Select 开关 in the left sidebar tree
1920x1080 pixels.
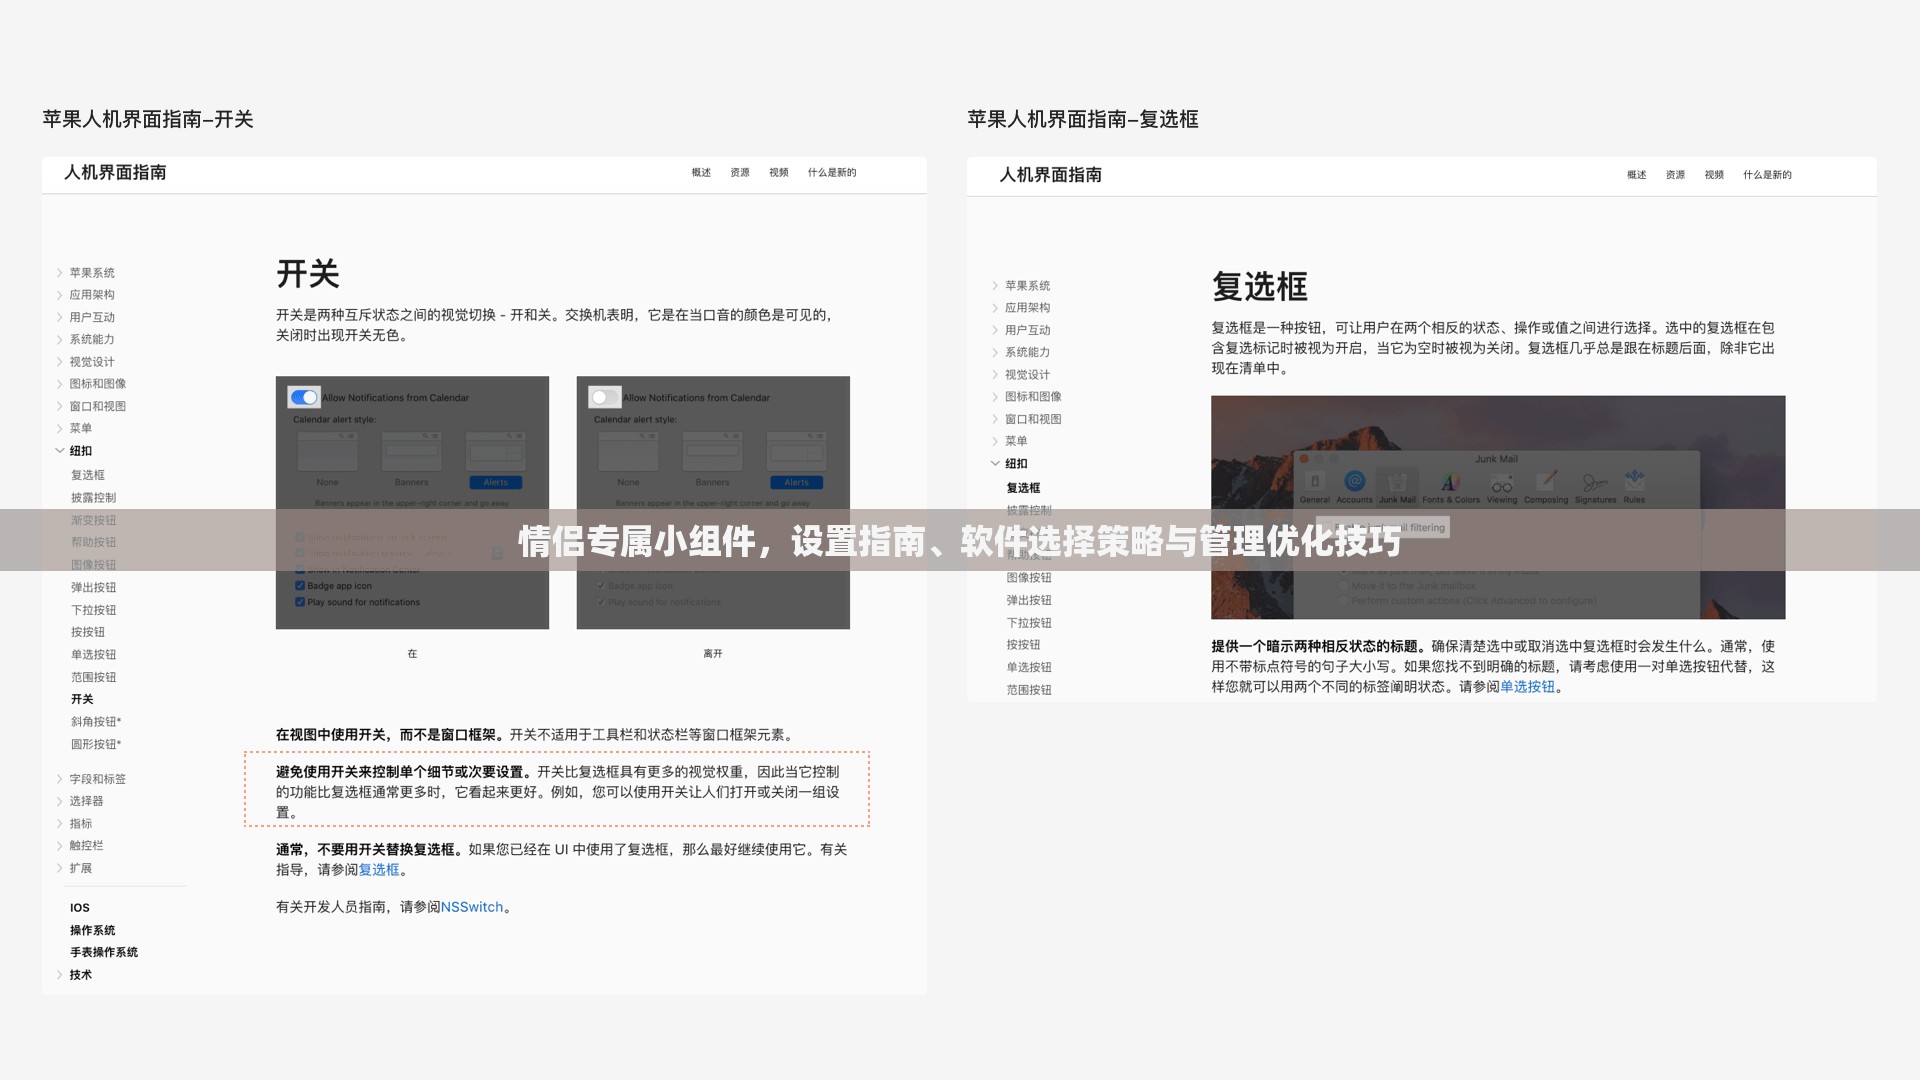click(83, 699)
